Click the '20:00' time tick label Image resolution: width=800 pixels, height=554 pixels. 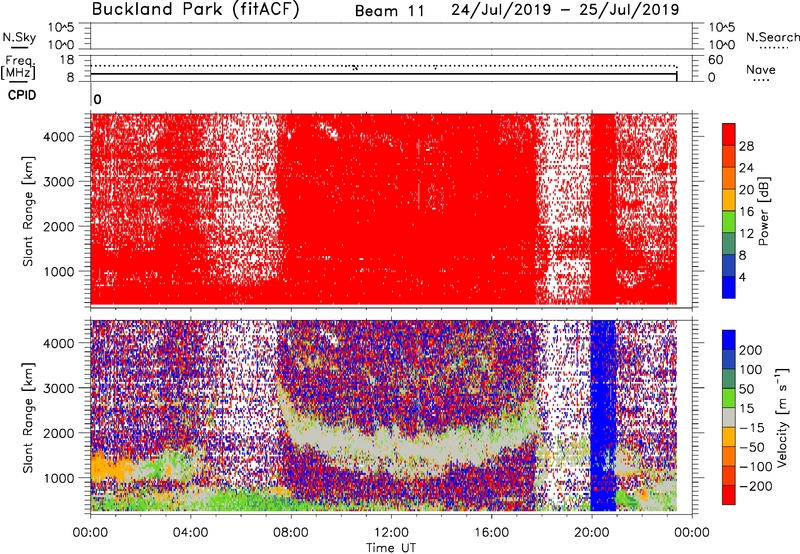[x=591, y=533]
